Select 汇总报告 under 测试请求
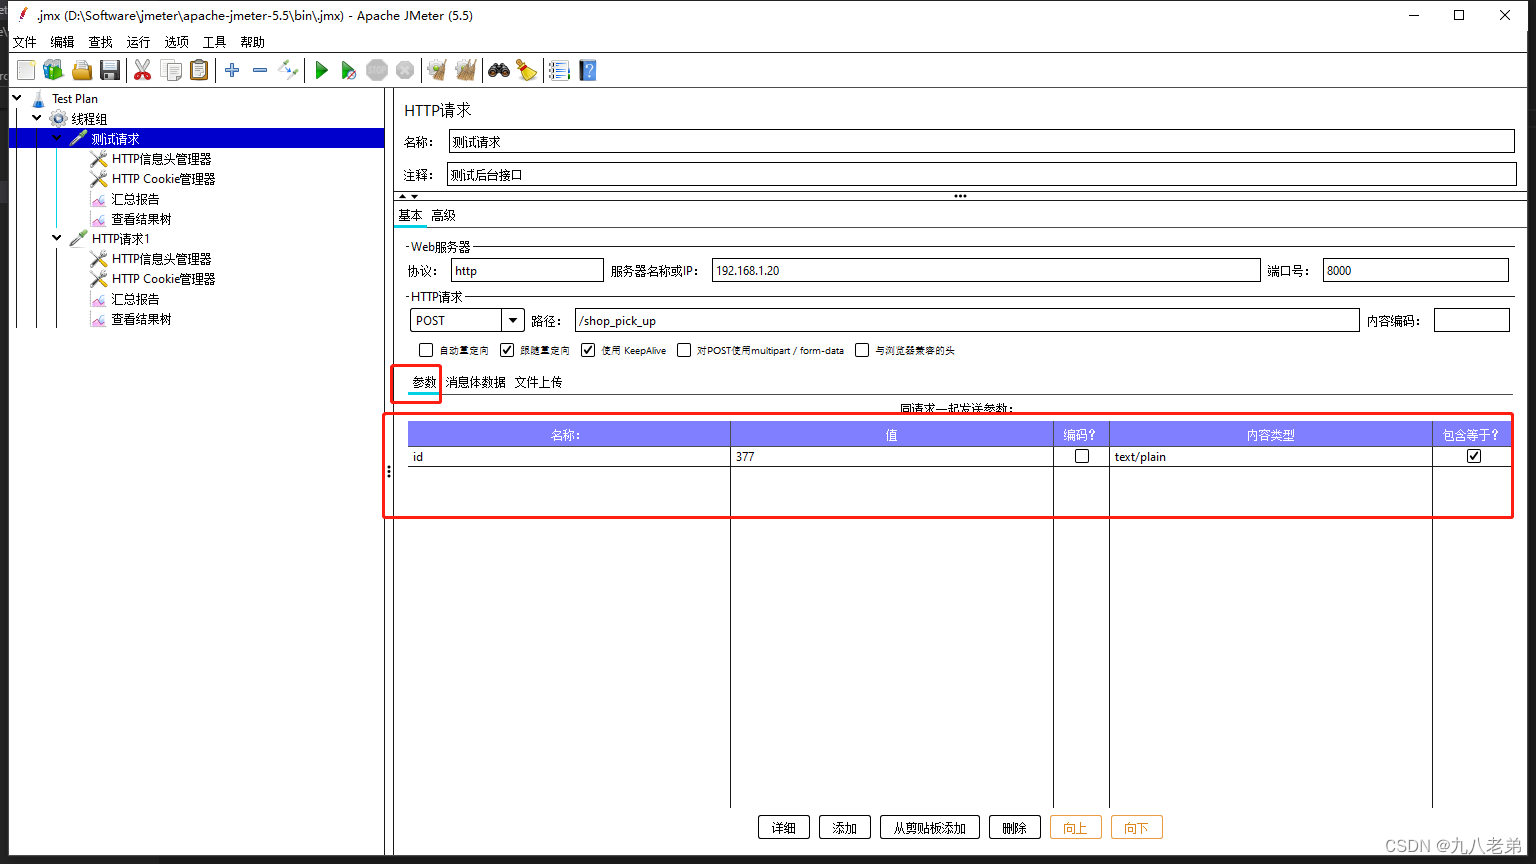Screen dimensions: 1536x864 coord(135,199)
